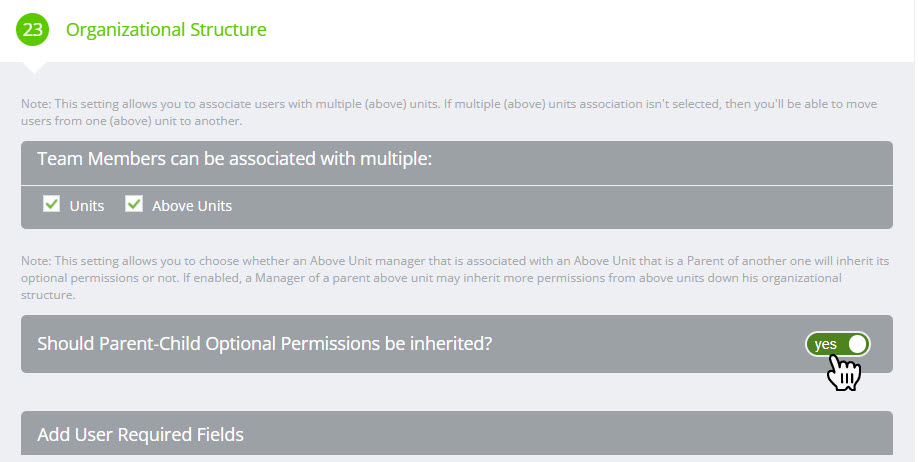Uncheck the Units checkbox

52,204
